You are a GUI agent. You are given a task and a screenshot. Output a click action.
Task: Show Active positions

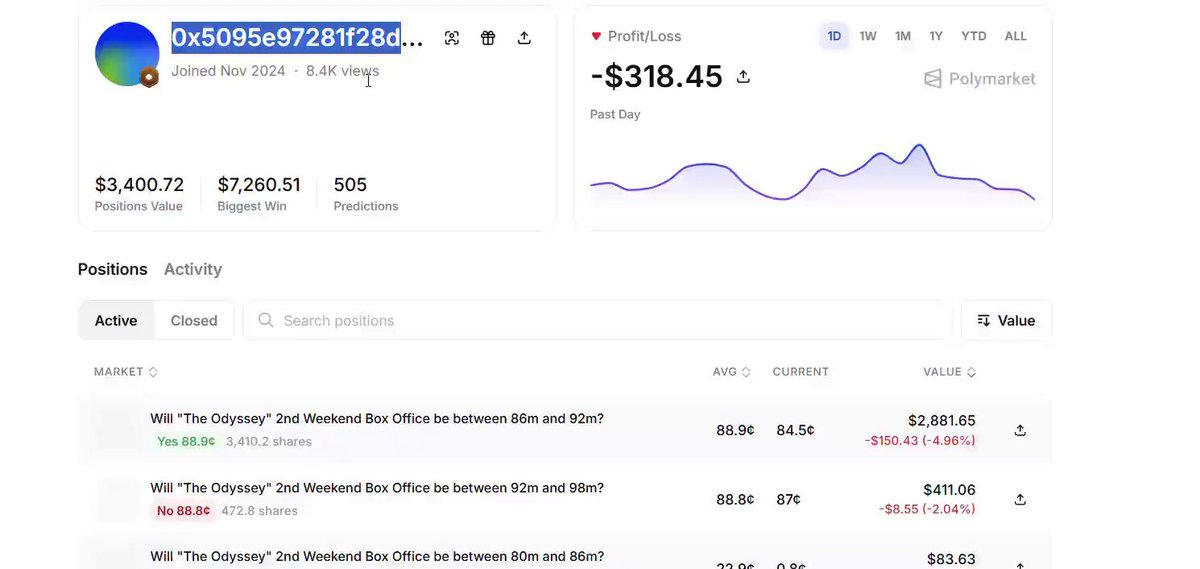[x=116, y=321]
